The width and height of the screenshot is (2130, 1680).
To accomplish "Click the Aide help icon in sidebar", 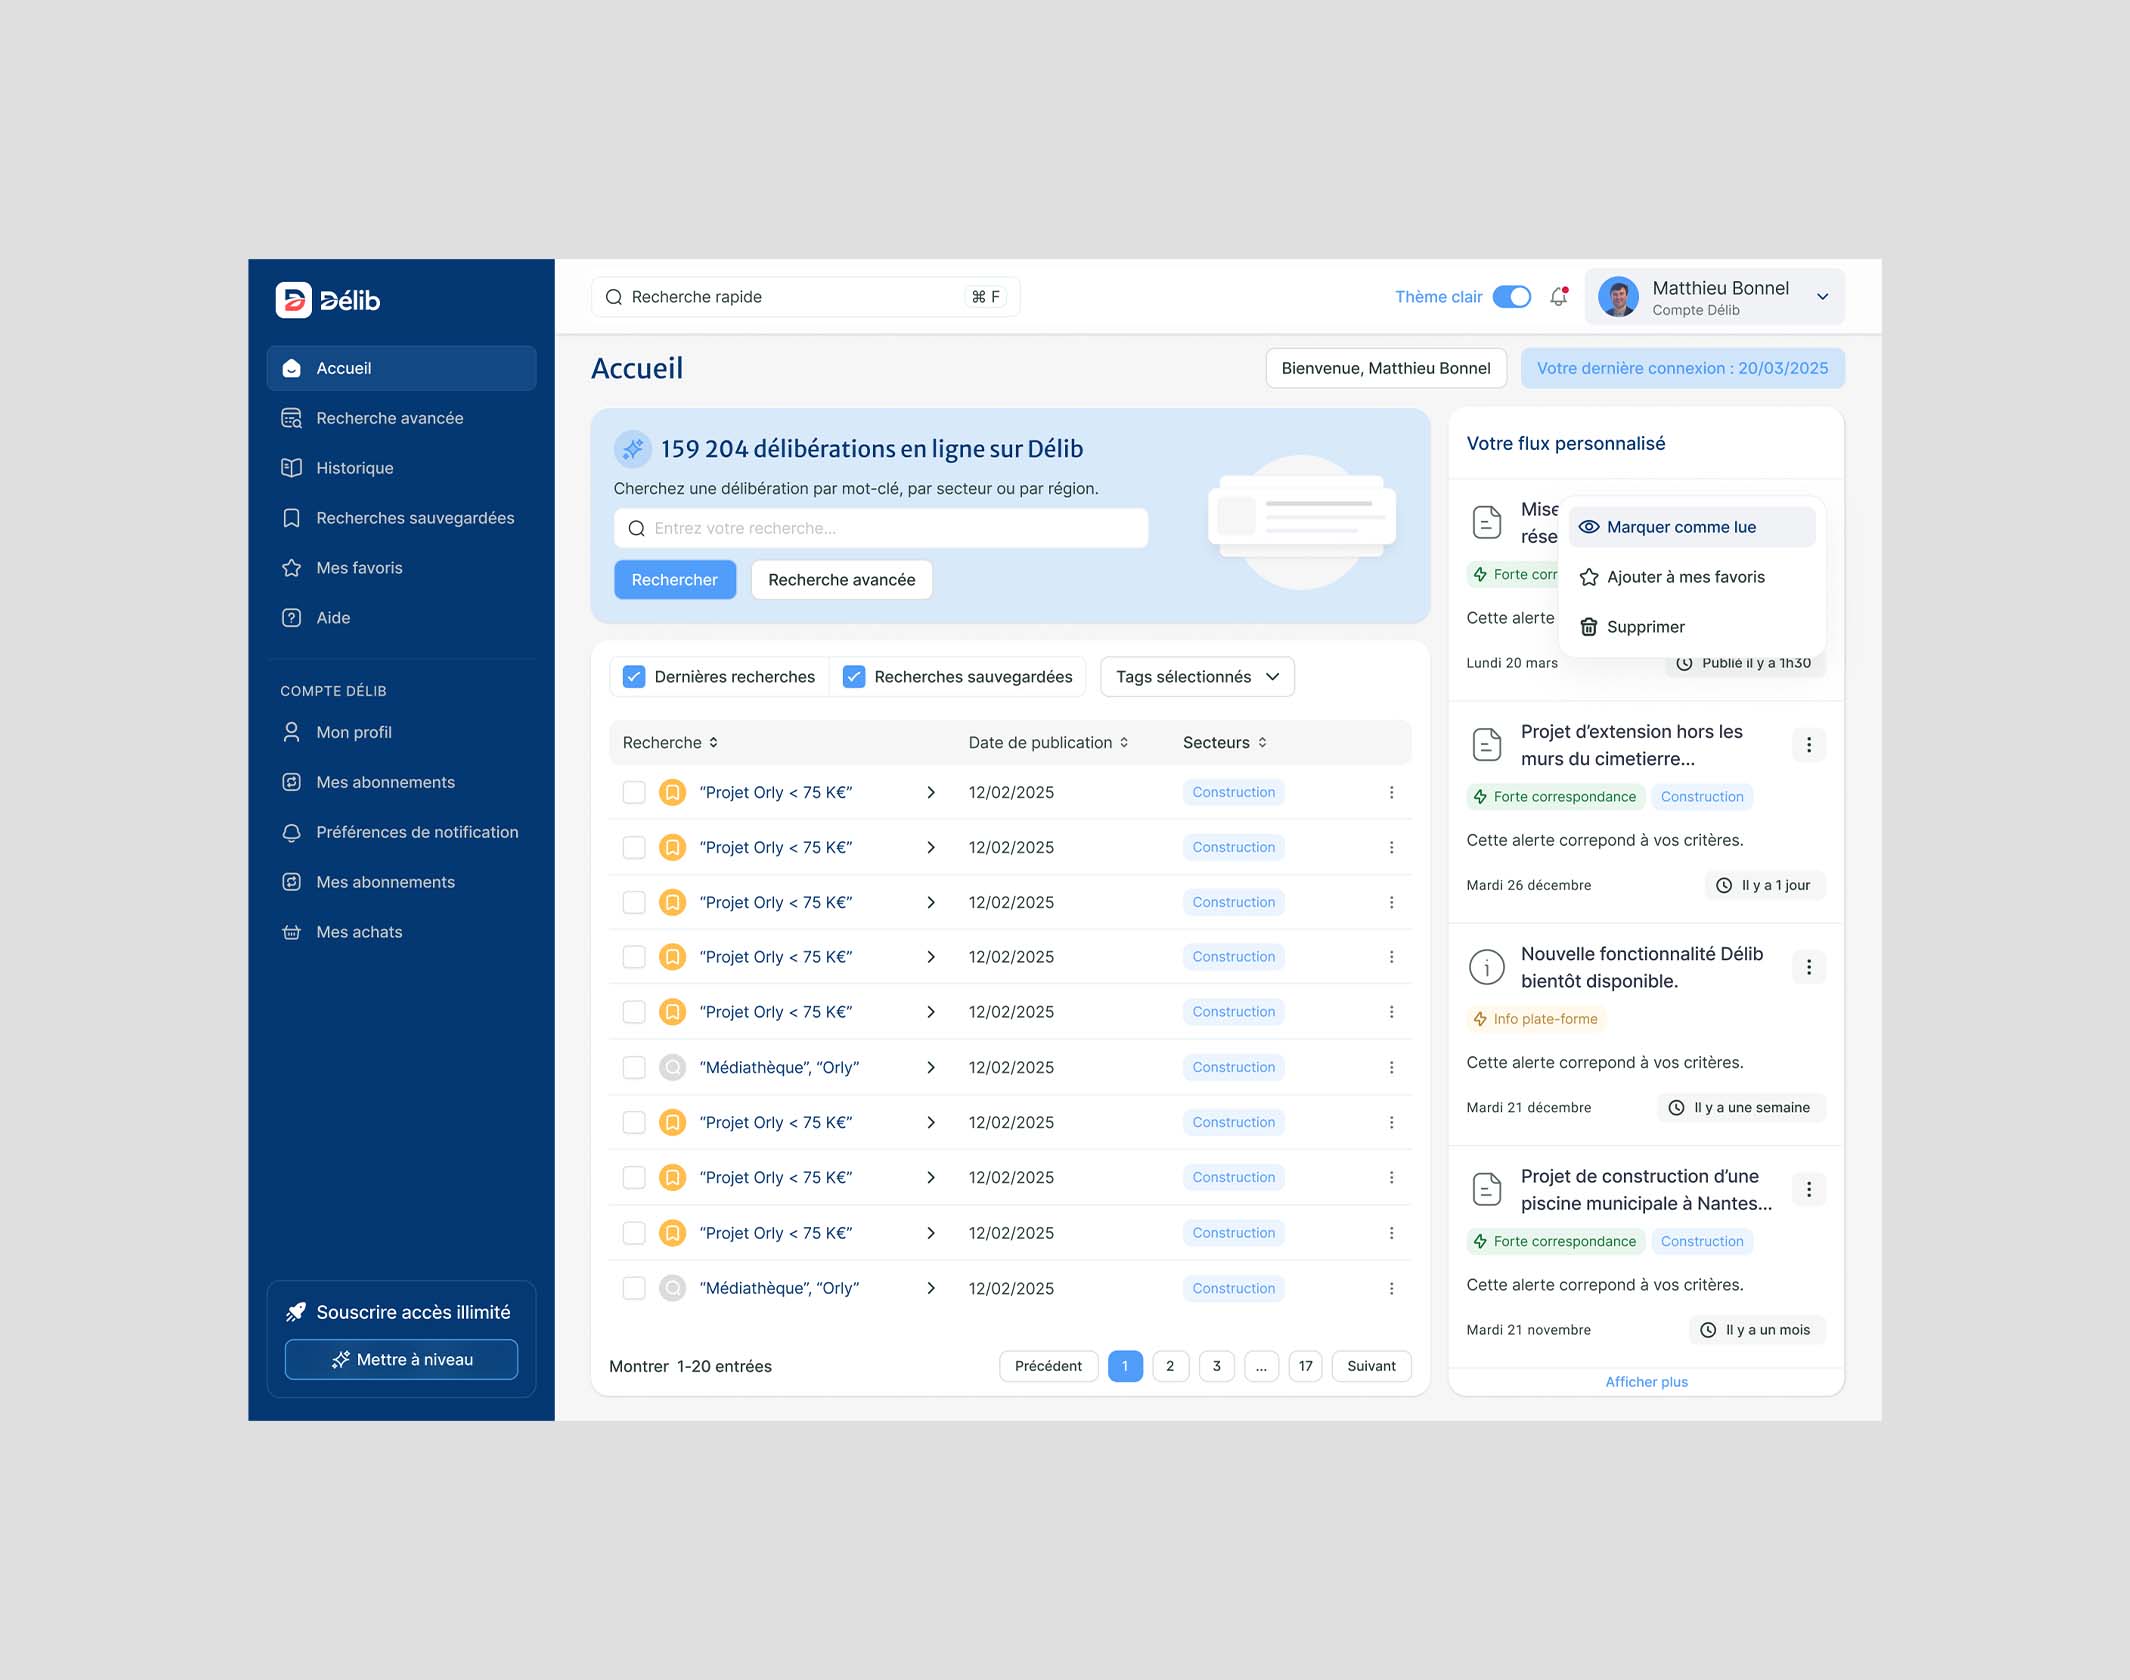I will [292, 618].
